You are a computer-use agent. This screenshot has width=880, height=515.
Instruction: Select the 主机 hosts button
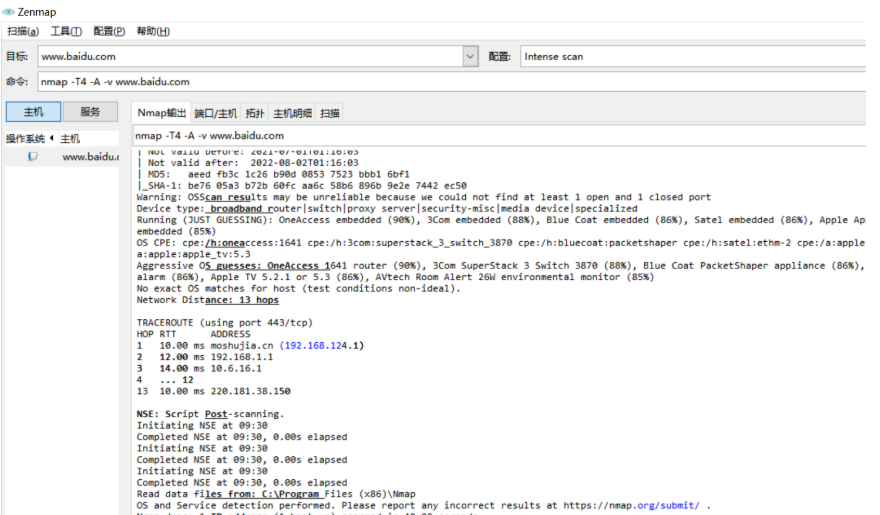tap(33, 112)
